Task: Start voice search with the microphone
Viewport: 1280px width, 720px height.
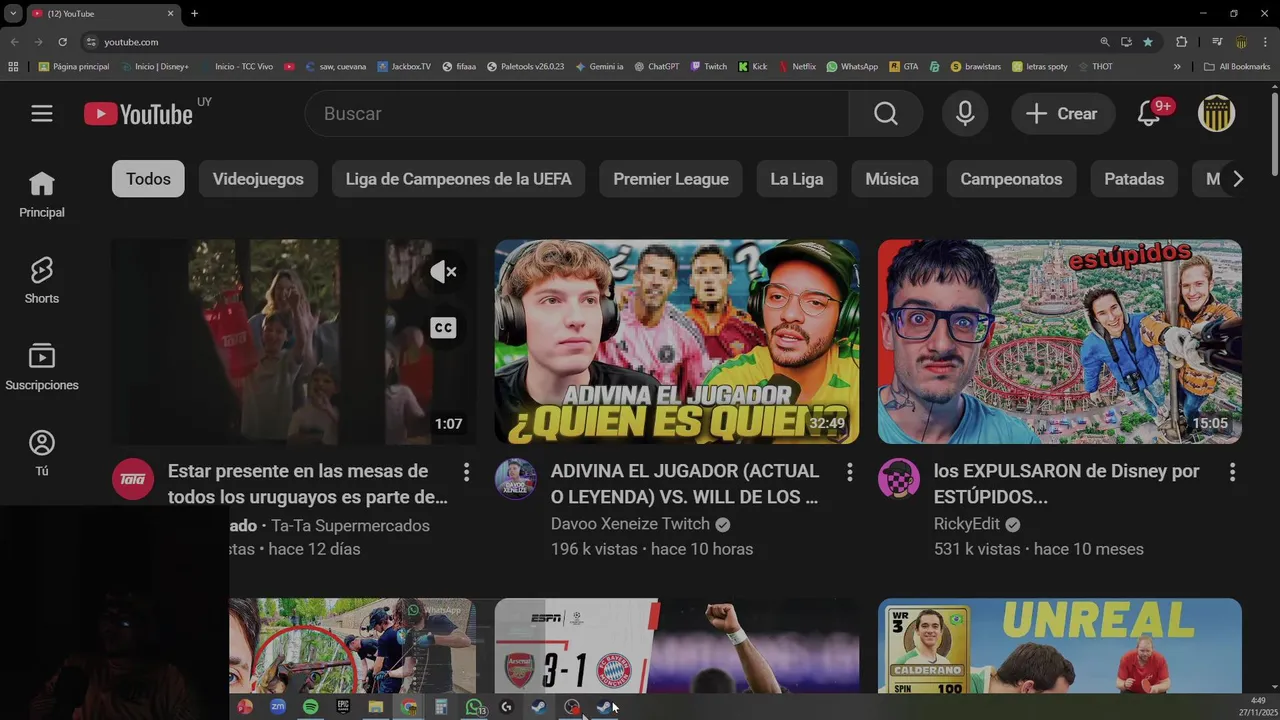Action: coord(965,114)
